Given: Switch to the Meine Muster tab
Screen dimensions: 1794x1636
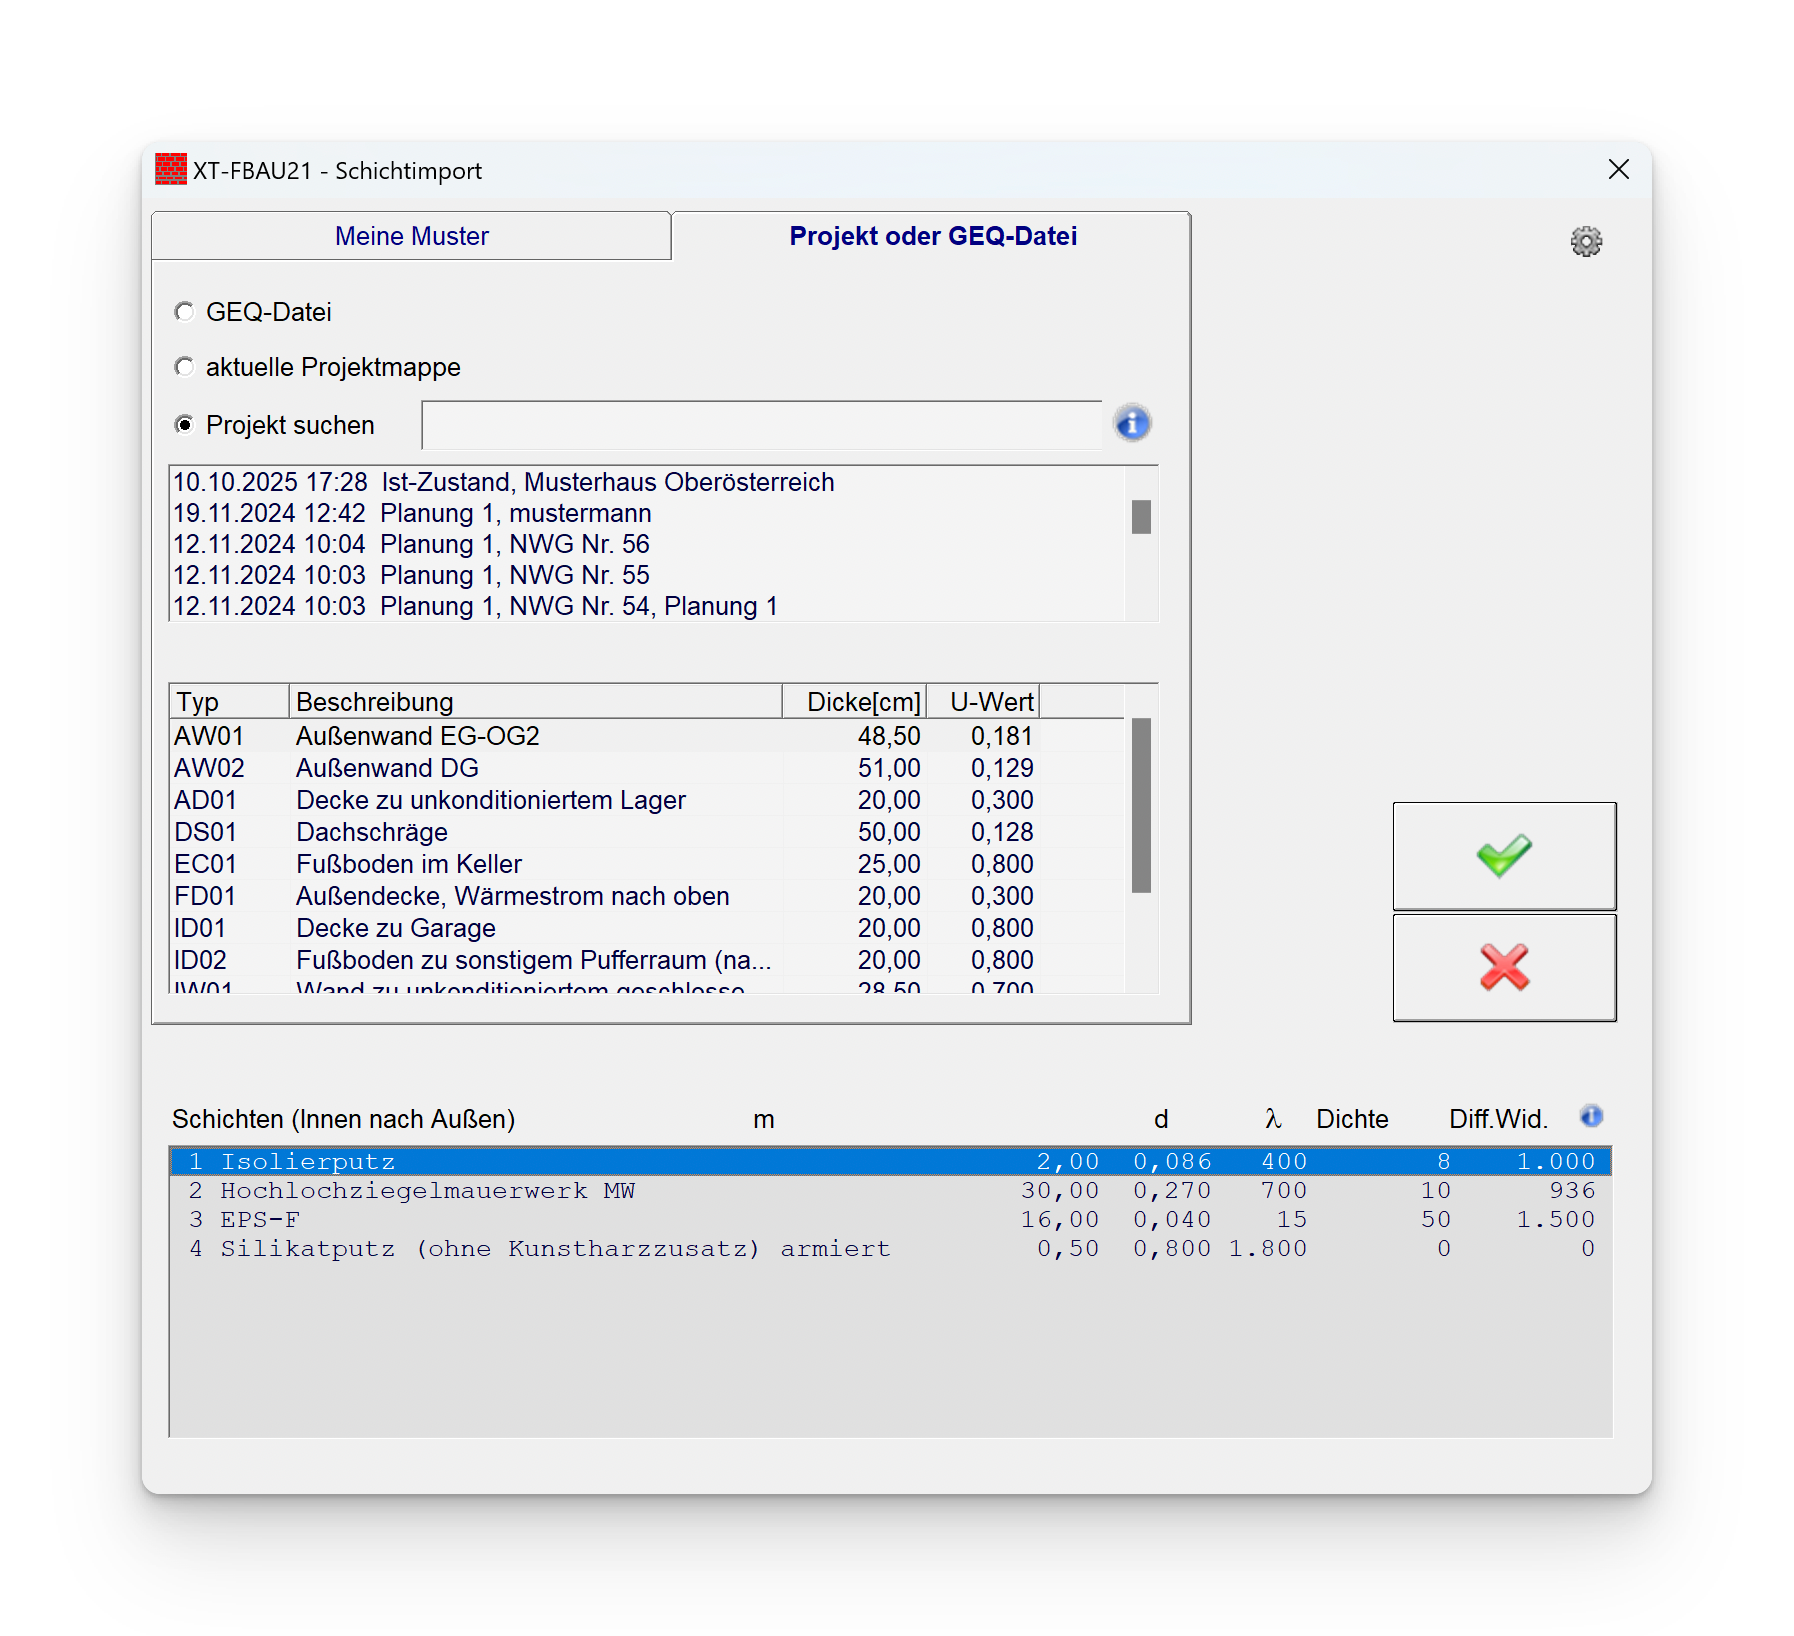Looking at the screenshot, I should coord(411,236).
